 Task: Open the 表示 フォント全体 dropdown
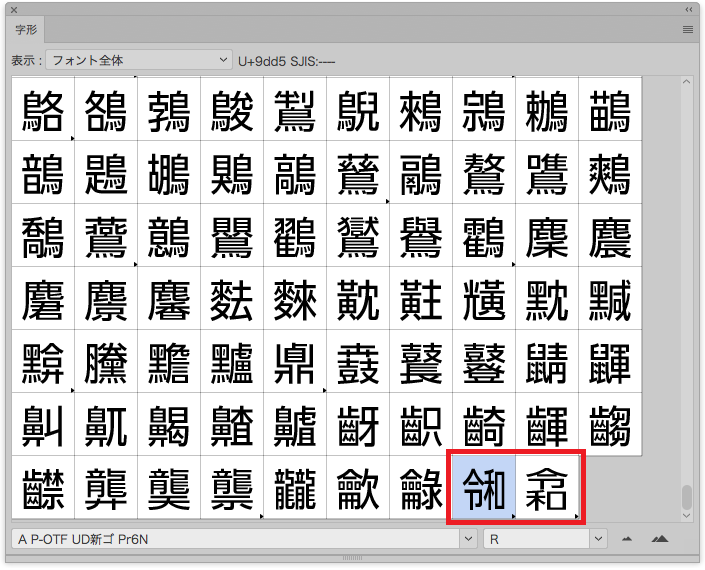coord(139,60)
